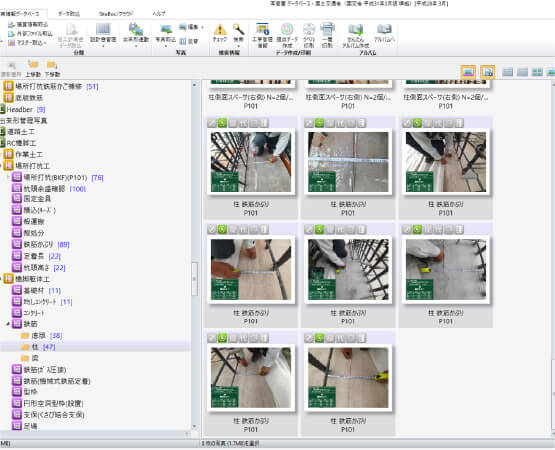
Task: Switch to the grid tile layout view icon
Action: (537, 72)
